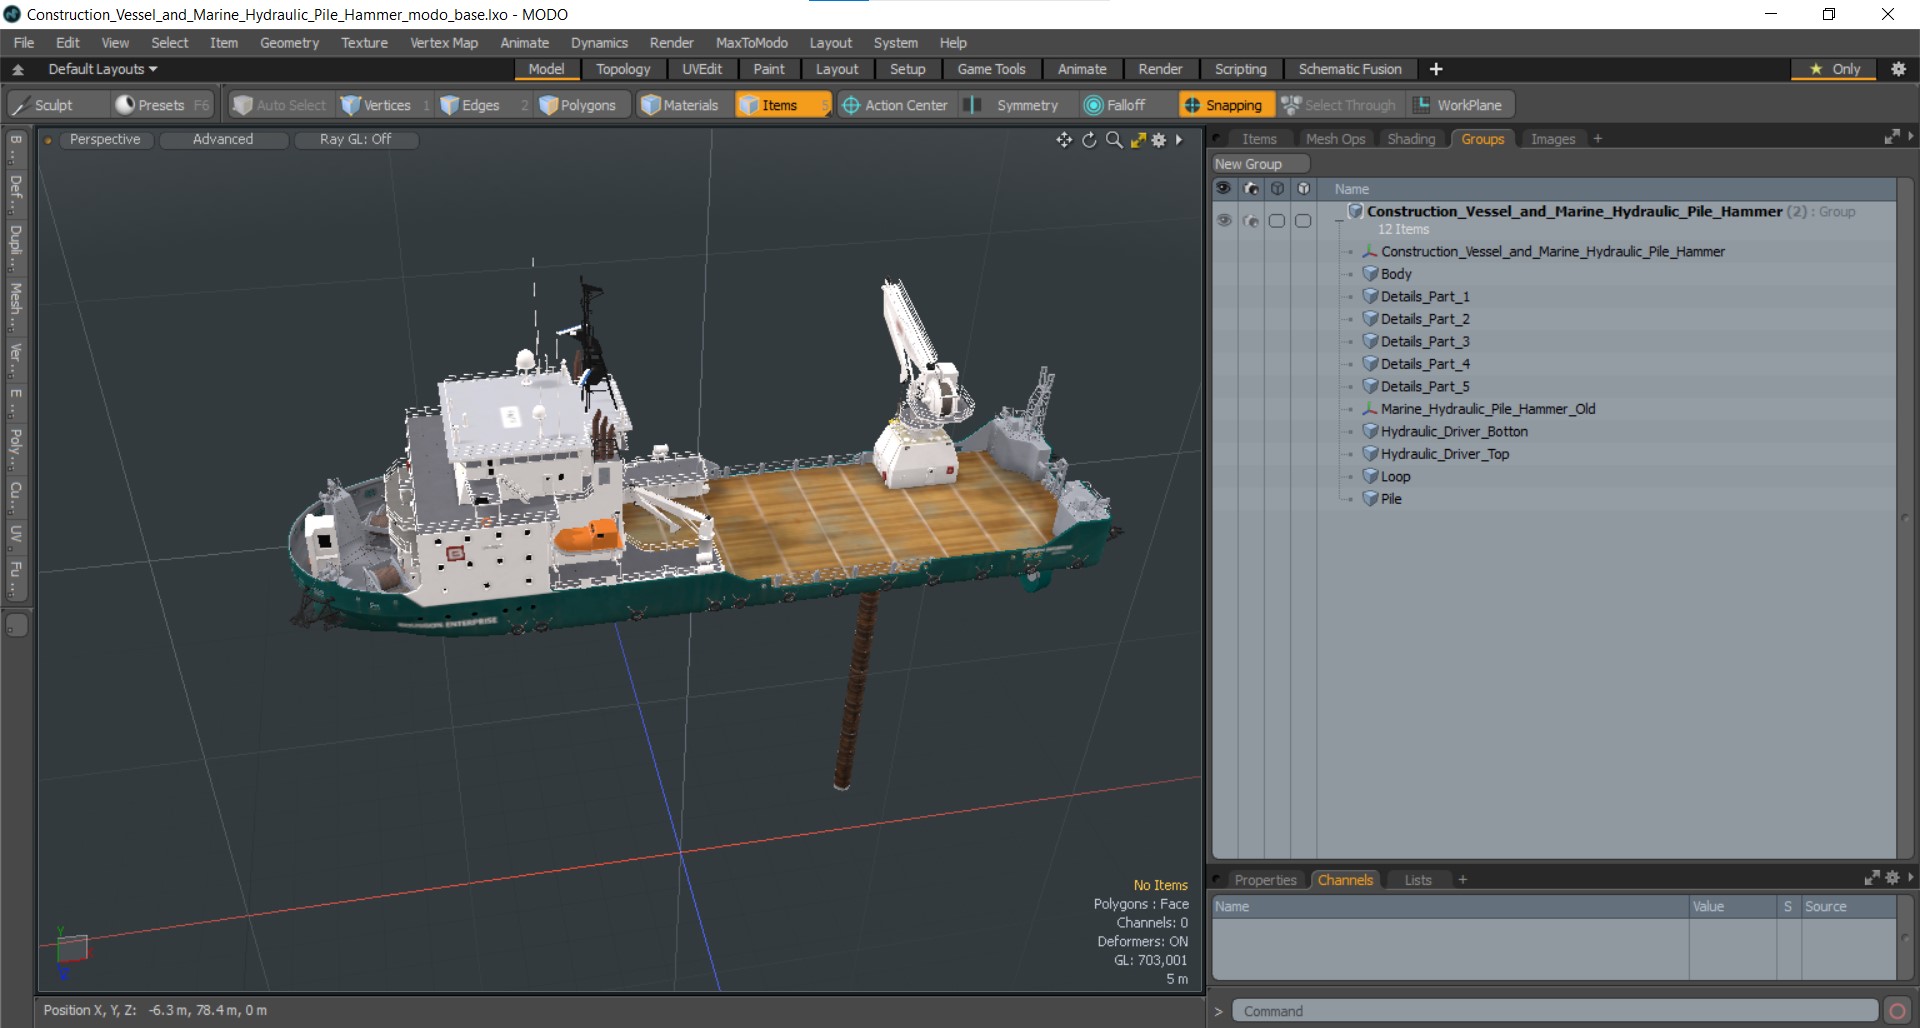The image size is (1920, 1028).
Task: Open Action Center options
Action: [x=895, y=105]
